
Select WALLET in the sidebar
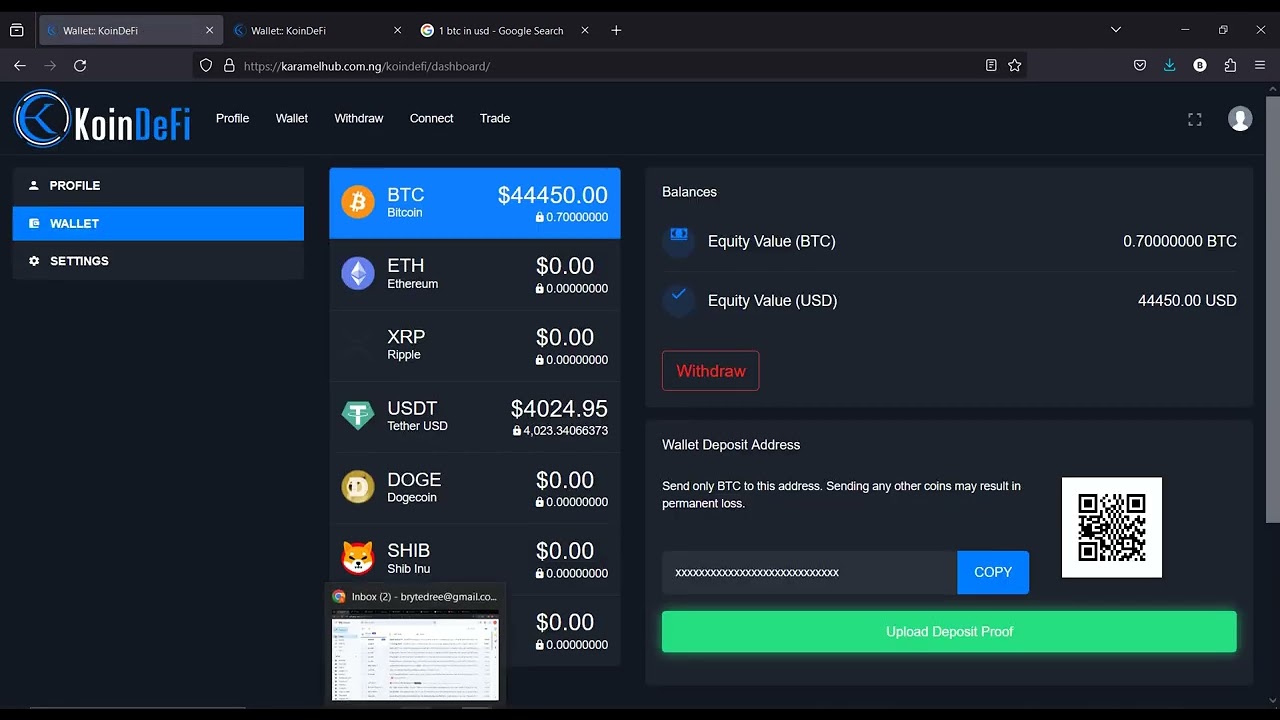click(158, 223)
